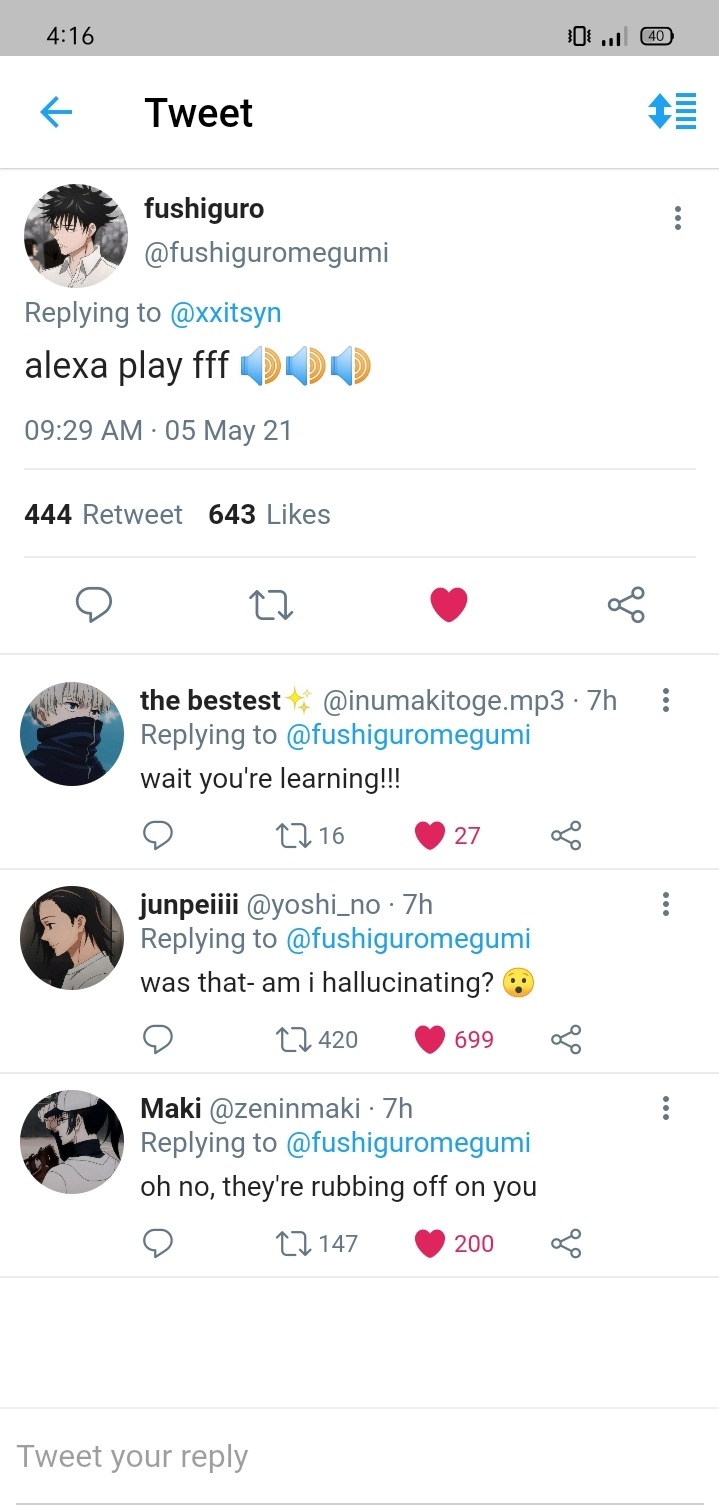View the 643 Likes list
Screen dimensions: 719x1510
[269, 514]
